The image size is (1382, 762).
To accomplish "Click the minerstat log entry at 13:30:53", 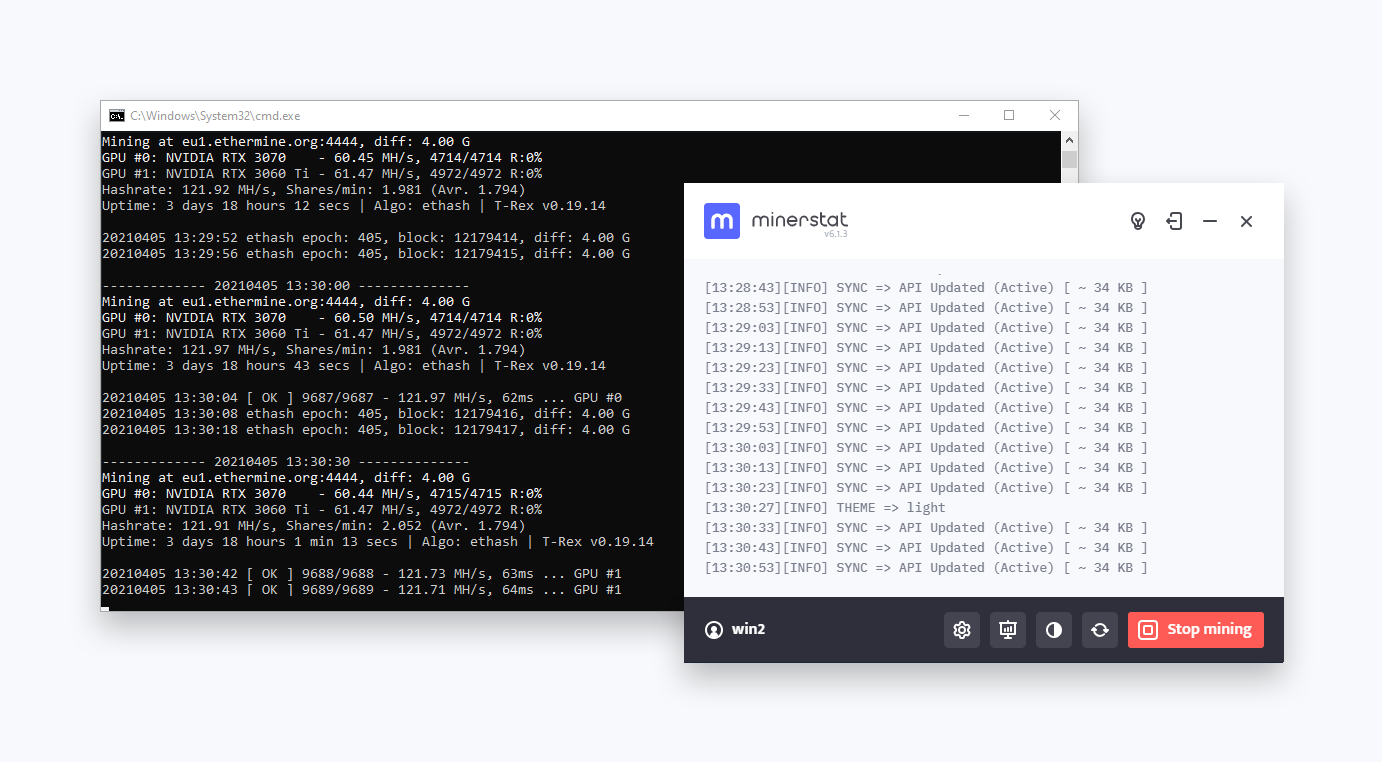I will 926,568.
